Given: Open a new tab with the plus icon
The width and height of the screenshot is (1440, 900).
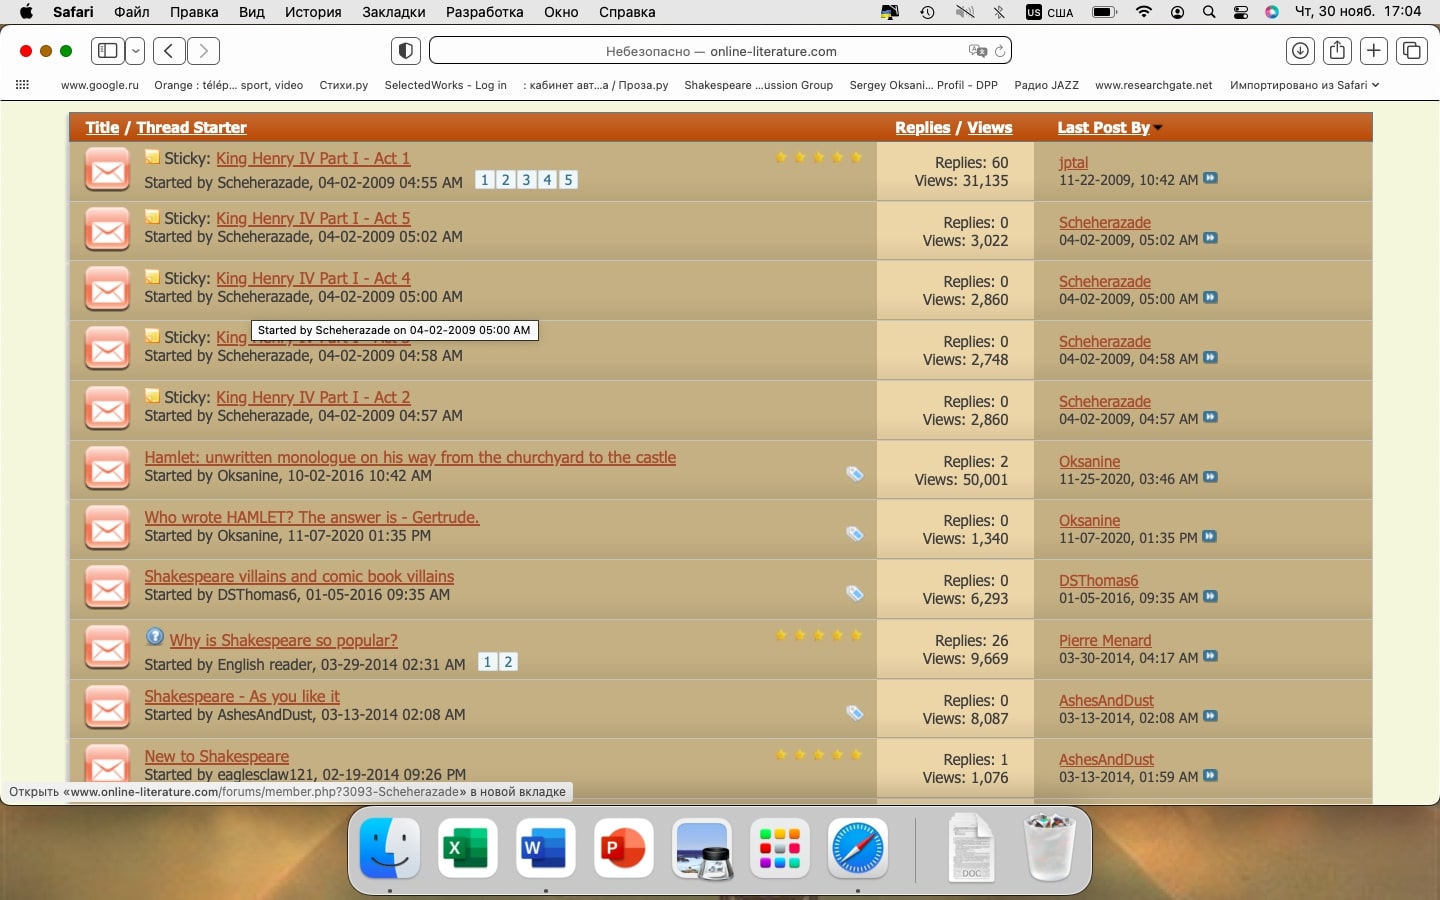Looking at the screenshot, I should pyautogui.click(x=1374, y=51).
